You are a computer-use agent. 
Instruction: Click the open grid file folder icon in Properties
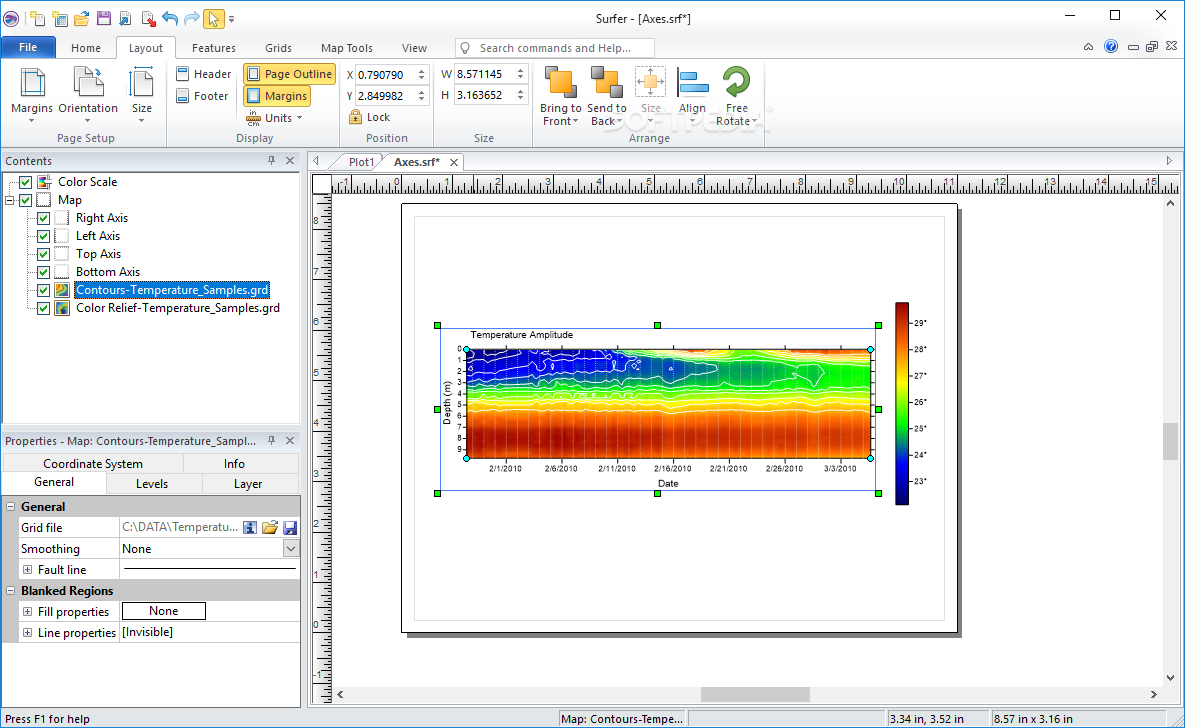coord(270,528)
